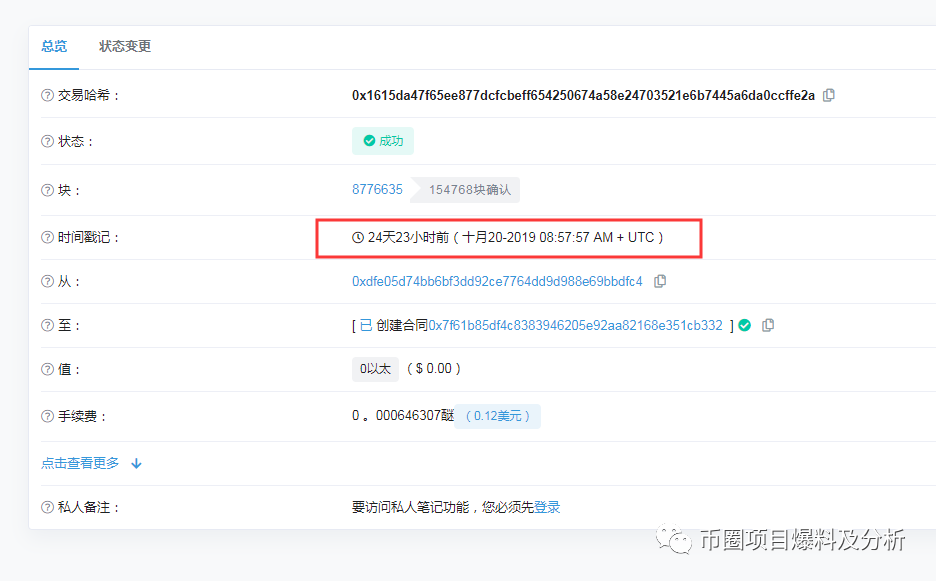Click the 时间戳记 label
936x581 pixels.
[88, 238]
